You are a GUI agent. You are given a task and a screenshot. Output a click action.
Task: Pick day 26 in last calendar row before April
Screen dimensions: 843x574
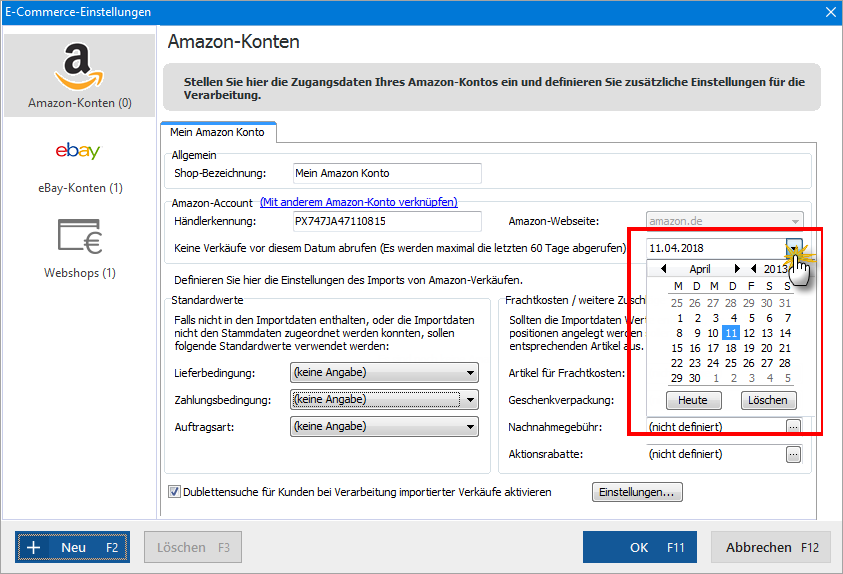695,303
